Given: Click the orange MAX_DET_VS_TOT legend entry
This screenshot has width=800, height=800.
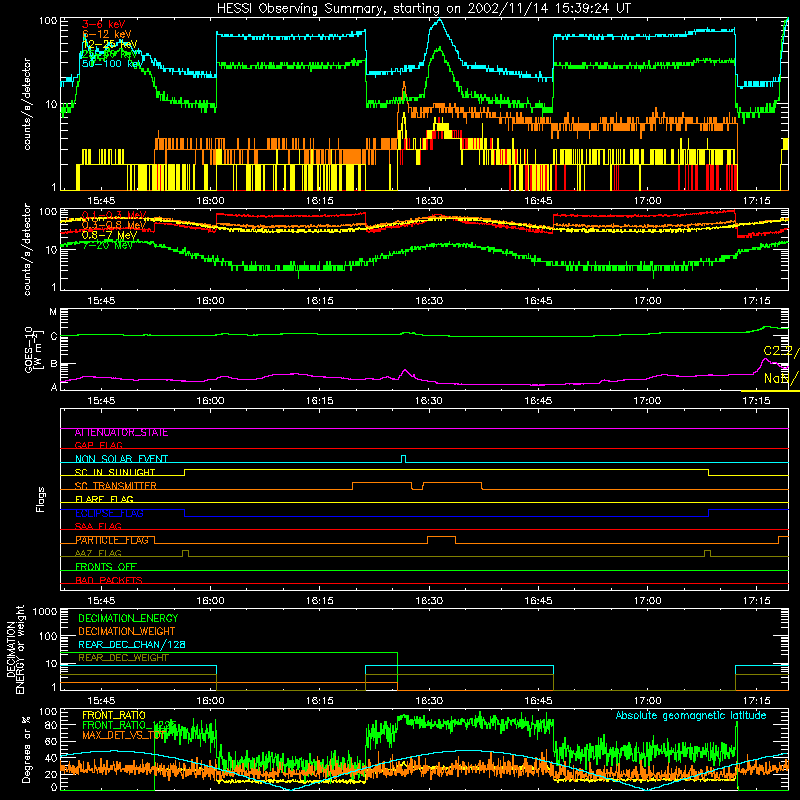Looking at the screenshot, I should point(123,736).
